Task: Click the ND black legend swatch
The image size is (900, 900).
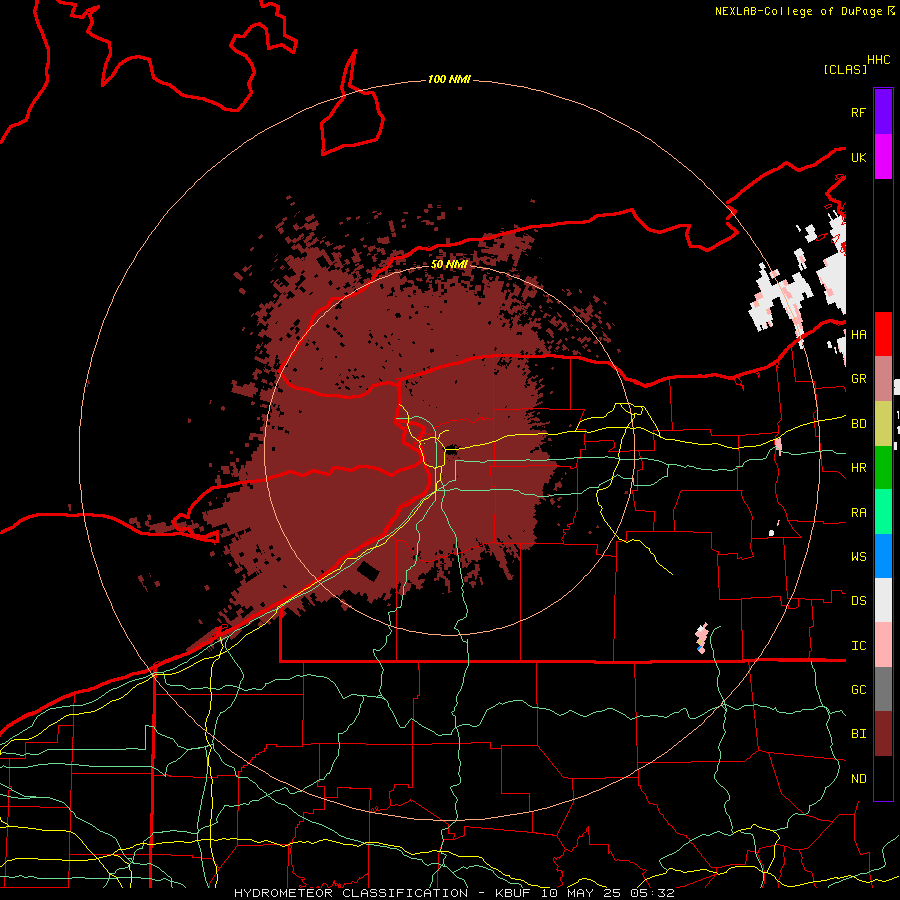Action: click(x=883, y=778)
